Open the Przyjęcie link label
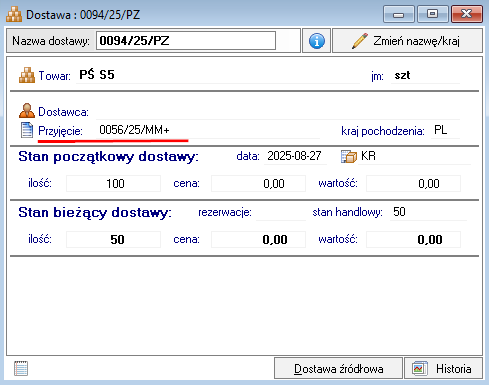 tap(60, 131)
